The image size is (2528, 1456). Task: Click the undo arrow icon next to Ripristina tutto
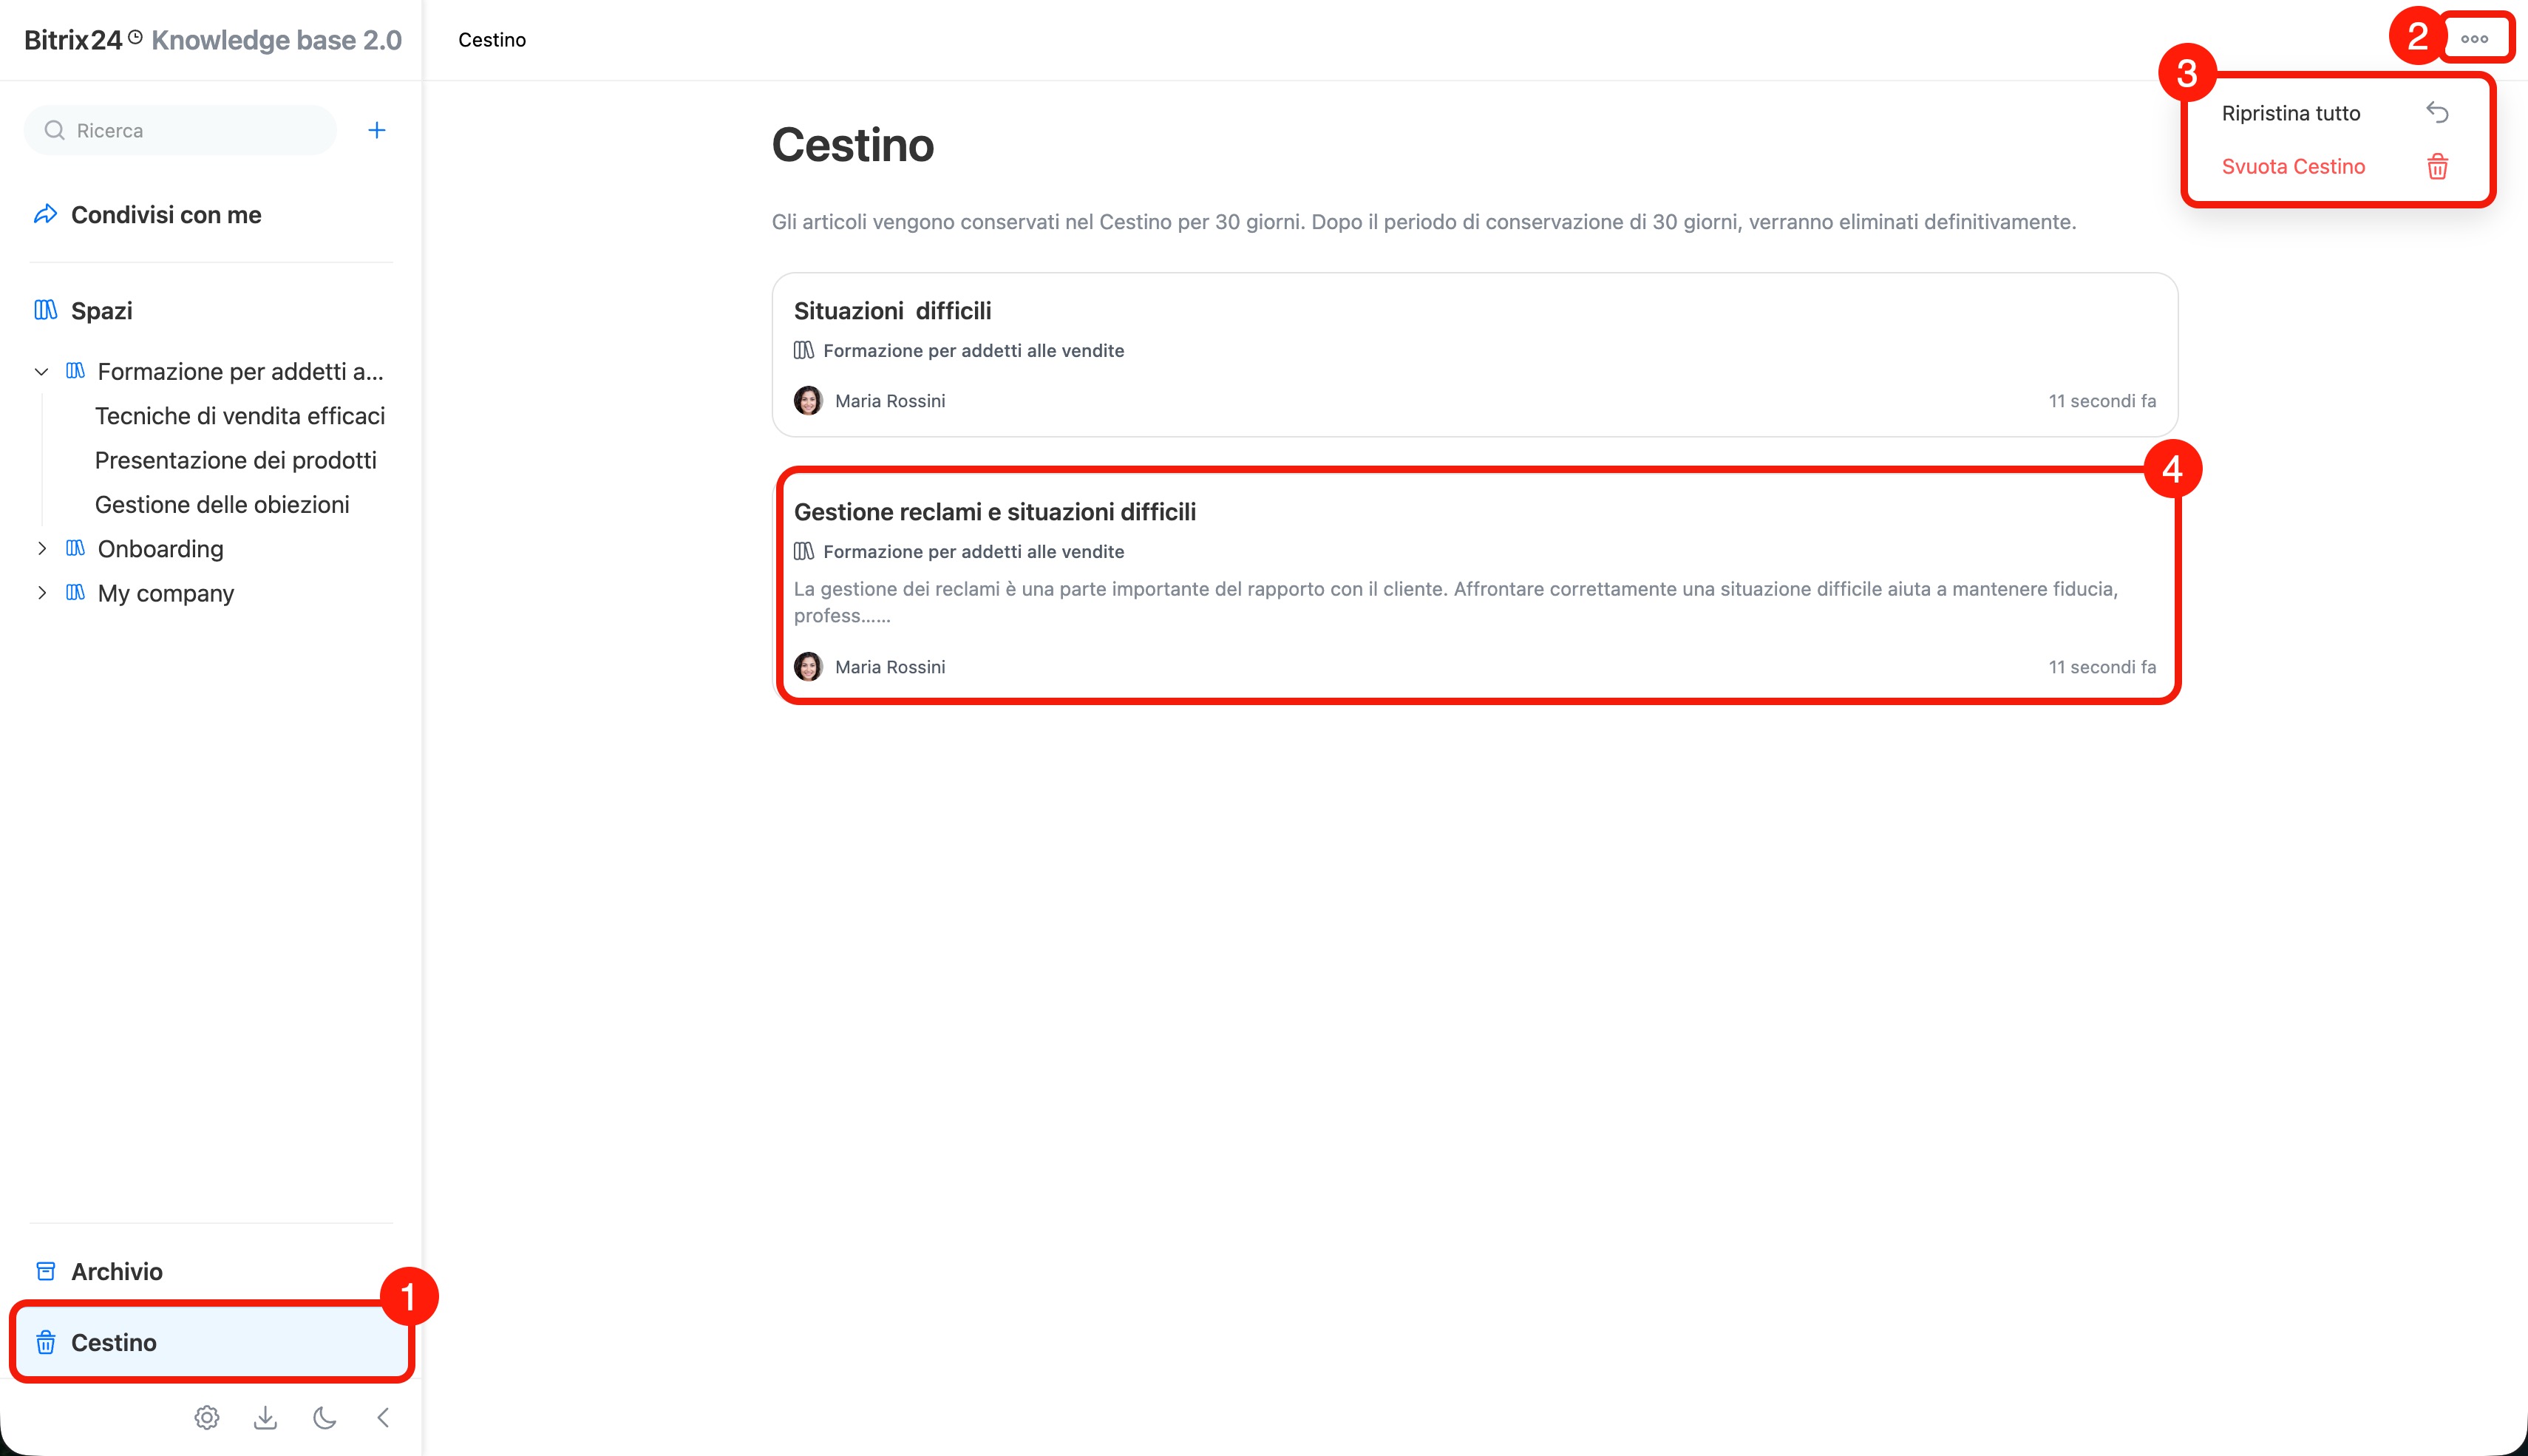2437,112
